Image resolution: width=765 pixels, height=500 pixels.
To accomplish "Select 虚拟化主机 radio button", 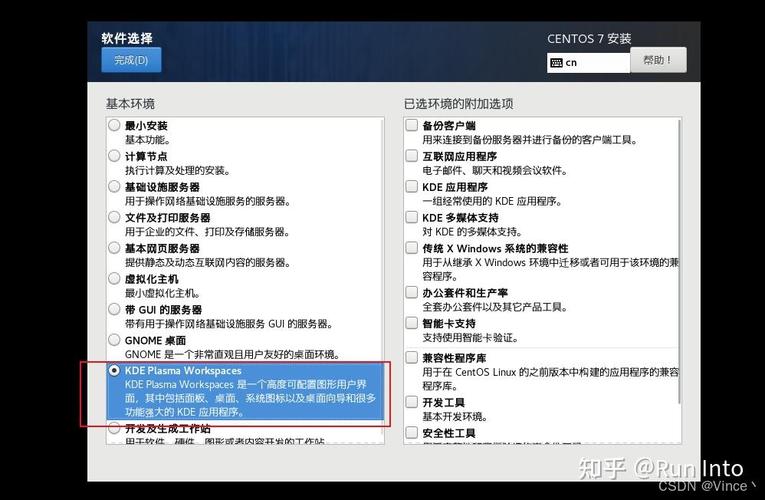I will pos(114,279).
